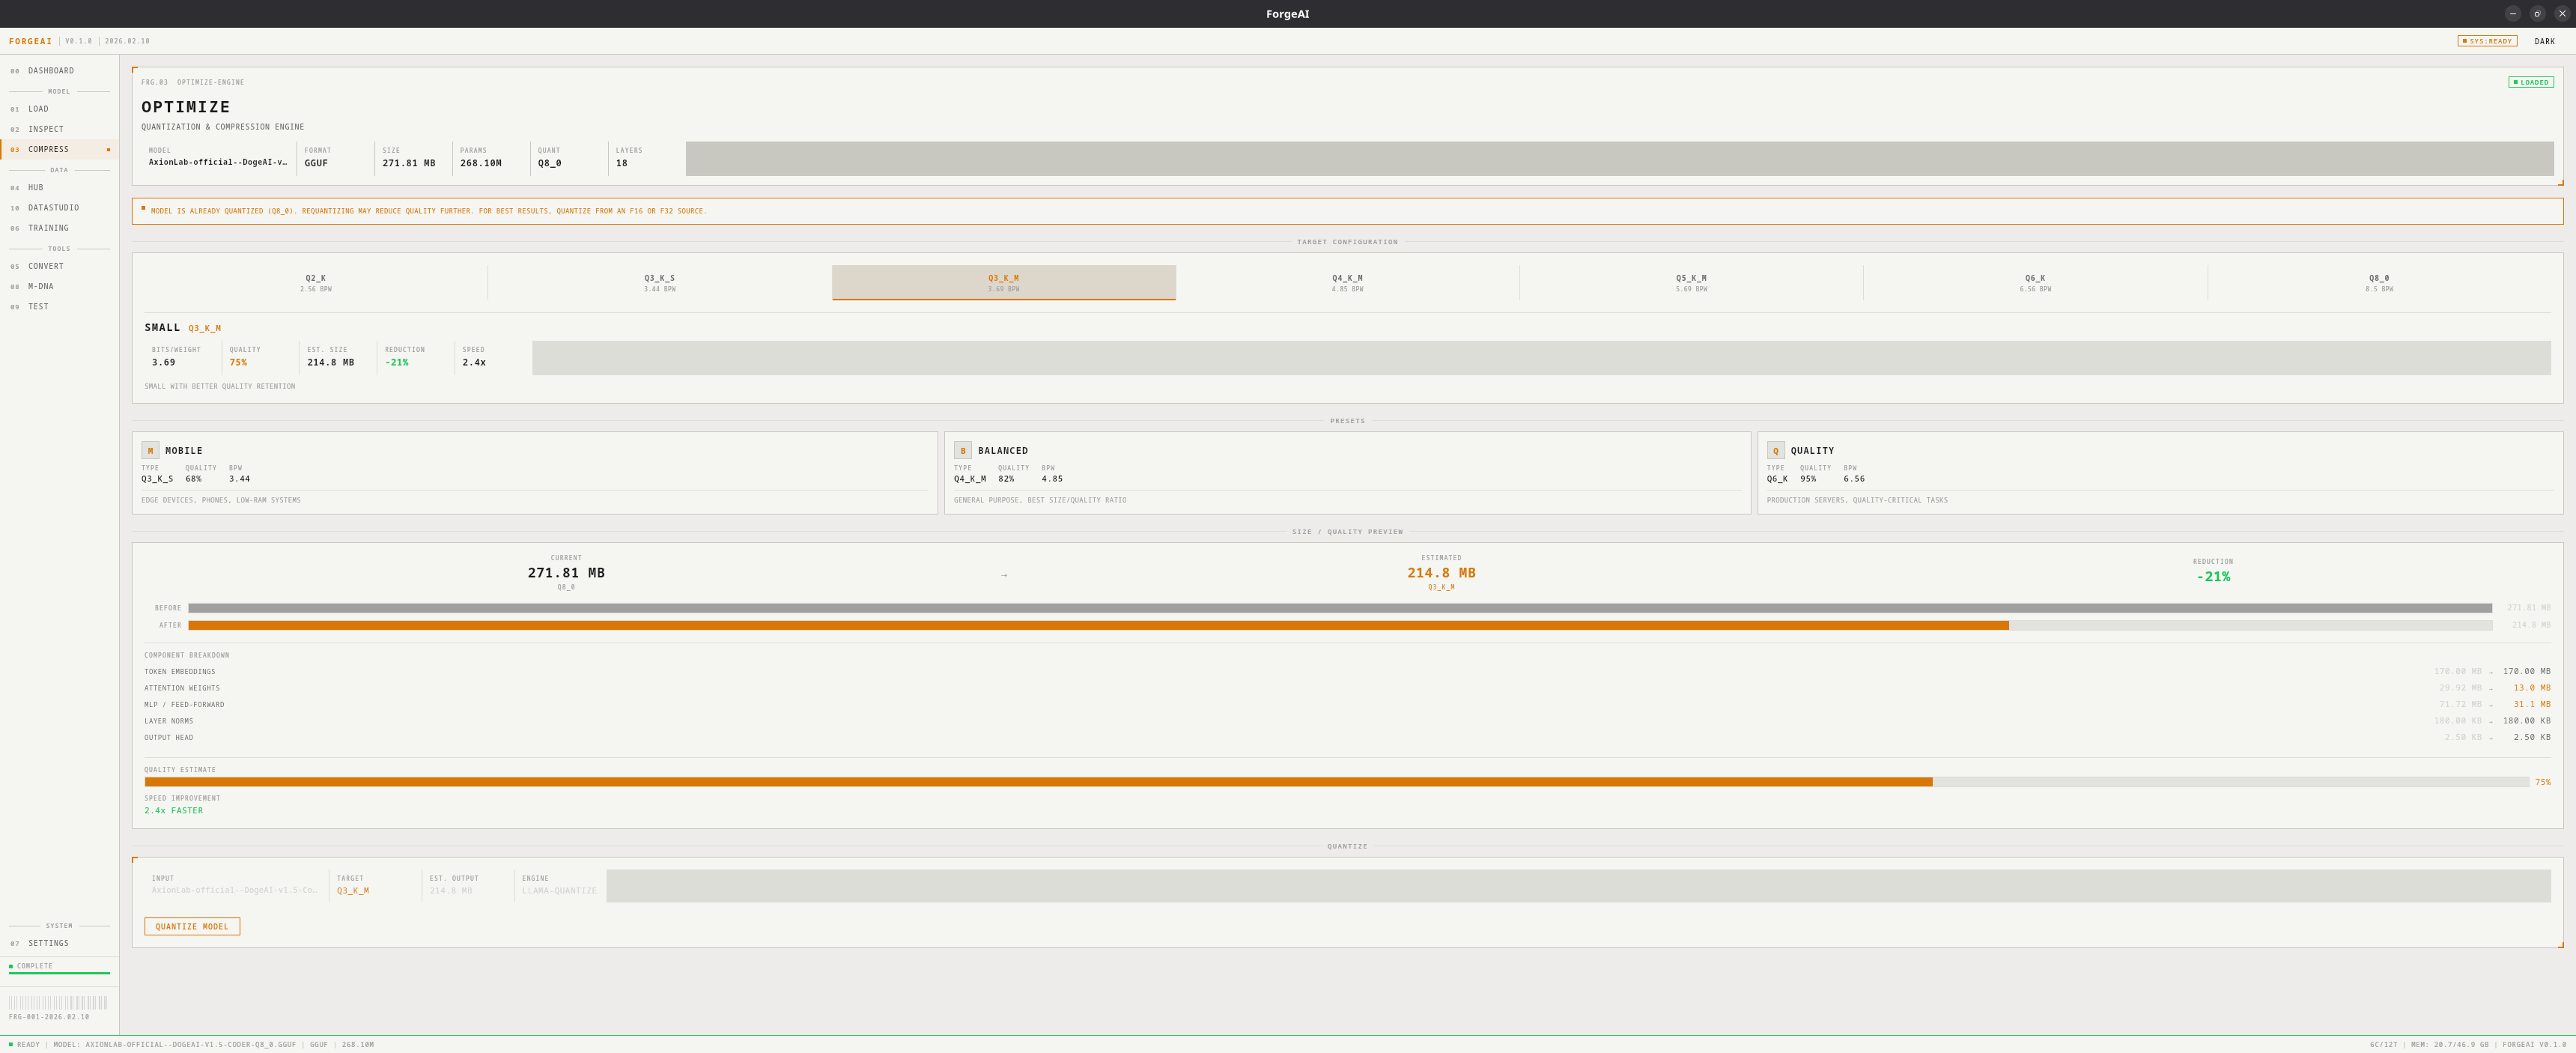Click the SYS:READY indicator badge
The width and height of the screenshot is (2576, 1053).
point(2486,41)
